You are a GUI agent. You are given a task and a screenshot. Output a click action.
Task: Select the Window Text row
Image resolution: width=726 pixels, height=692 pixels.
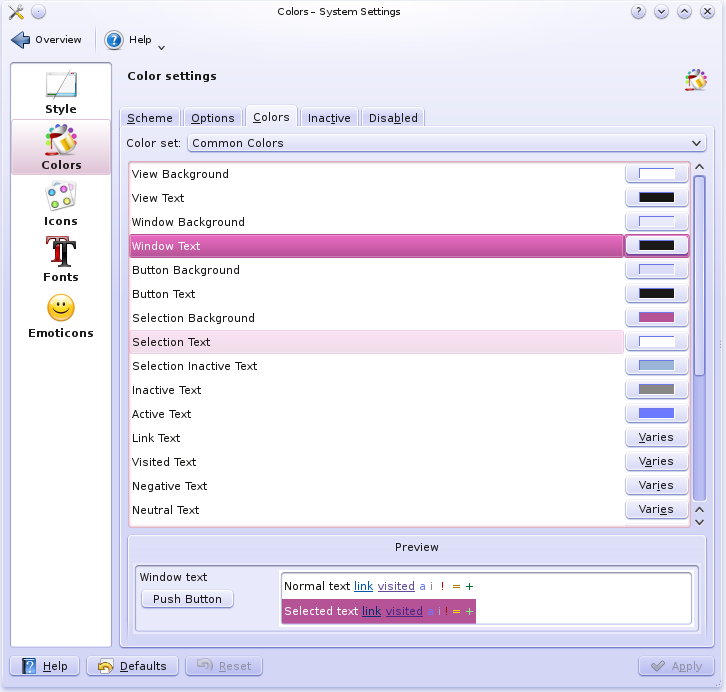pos(376,246)
